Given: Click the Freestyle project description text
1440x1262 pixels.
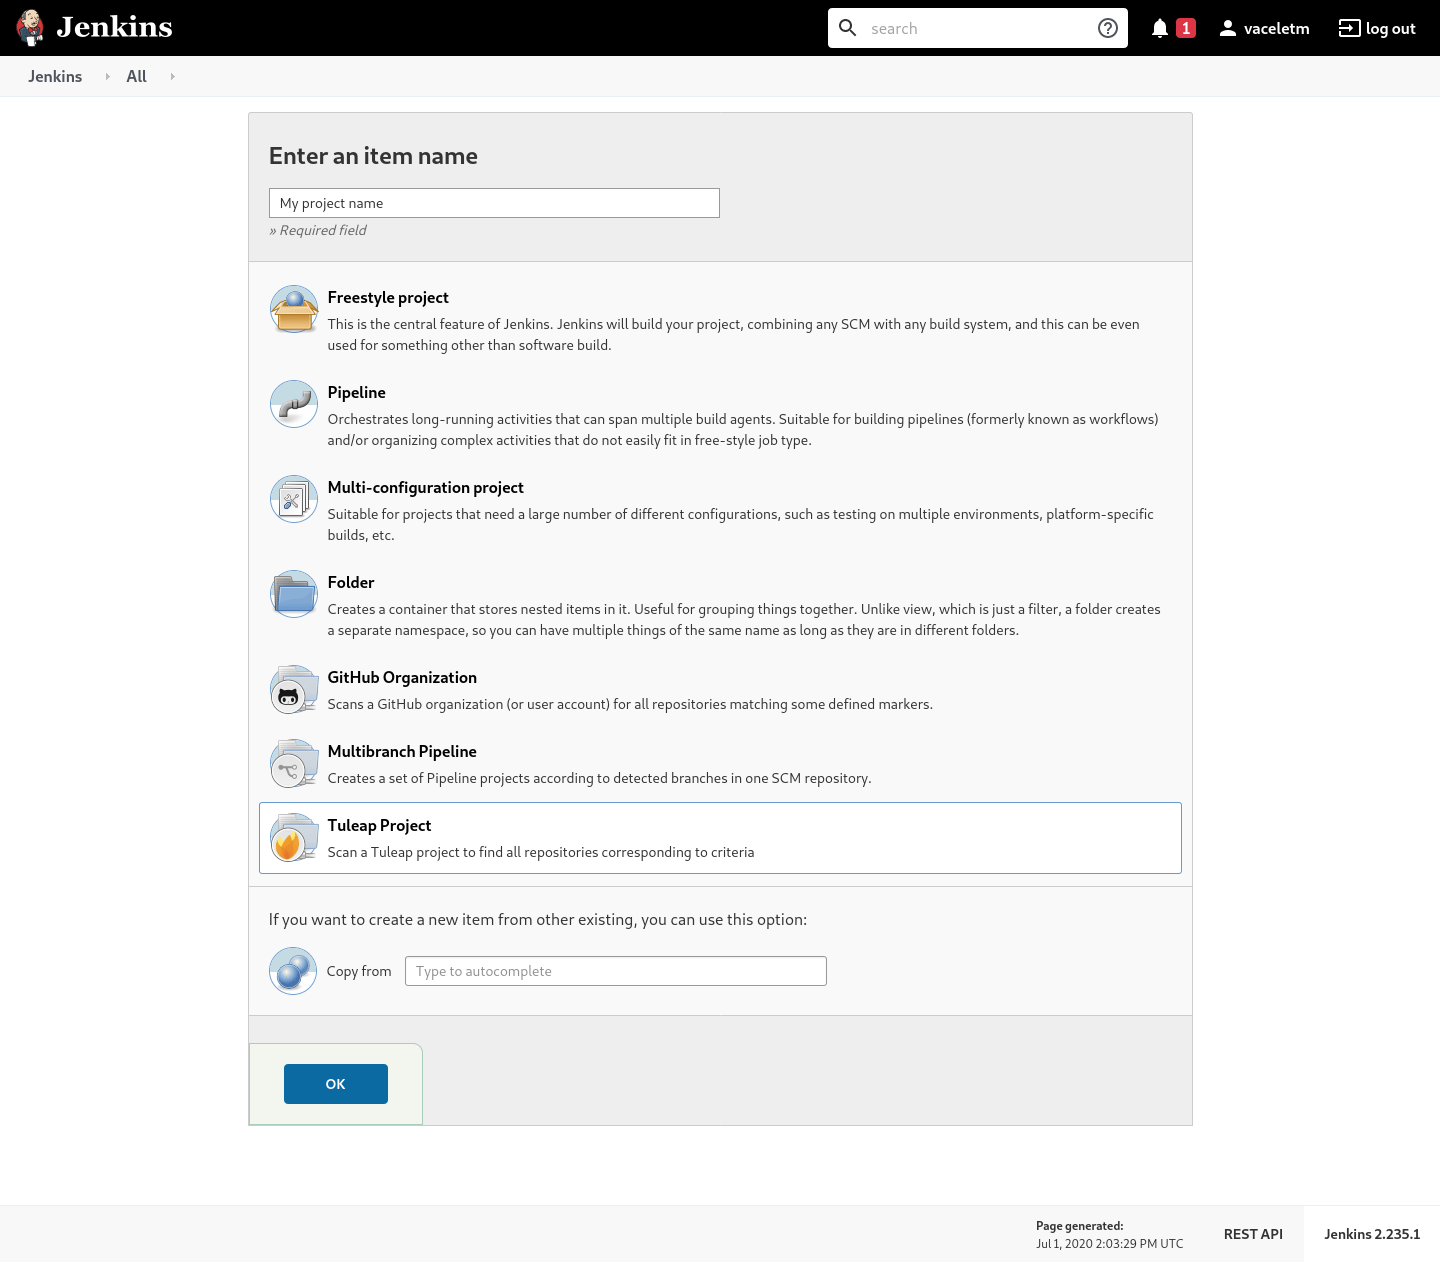Looking at the screenshot, I should [734, 335].
